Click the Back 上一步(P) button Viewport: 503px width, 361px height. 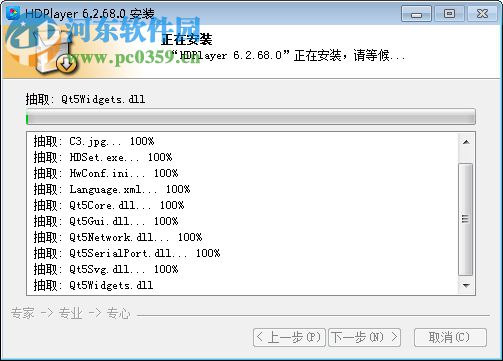(289, 337)
